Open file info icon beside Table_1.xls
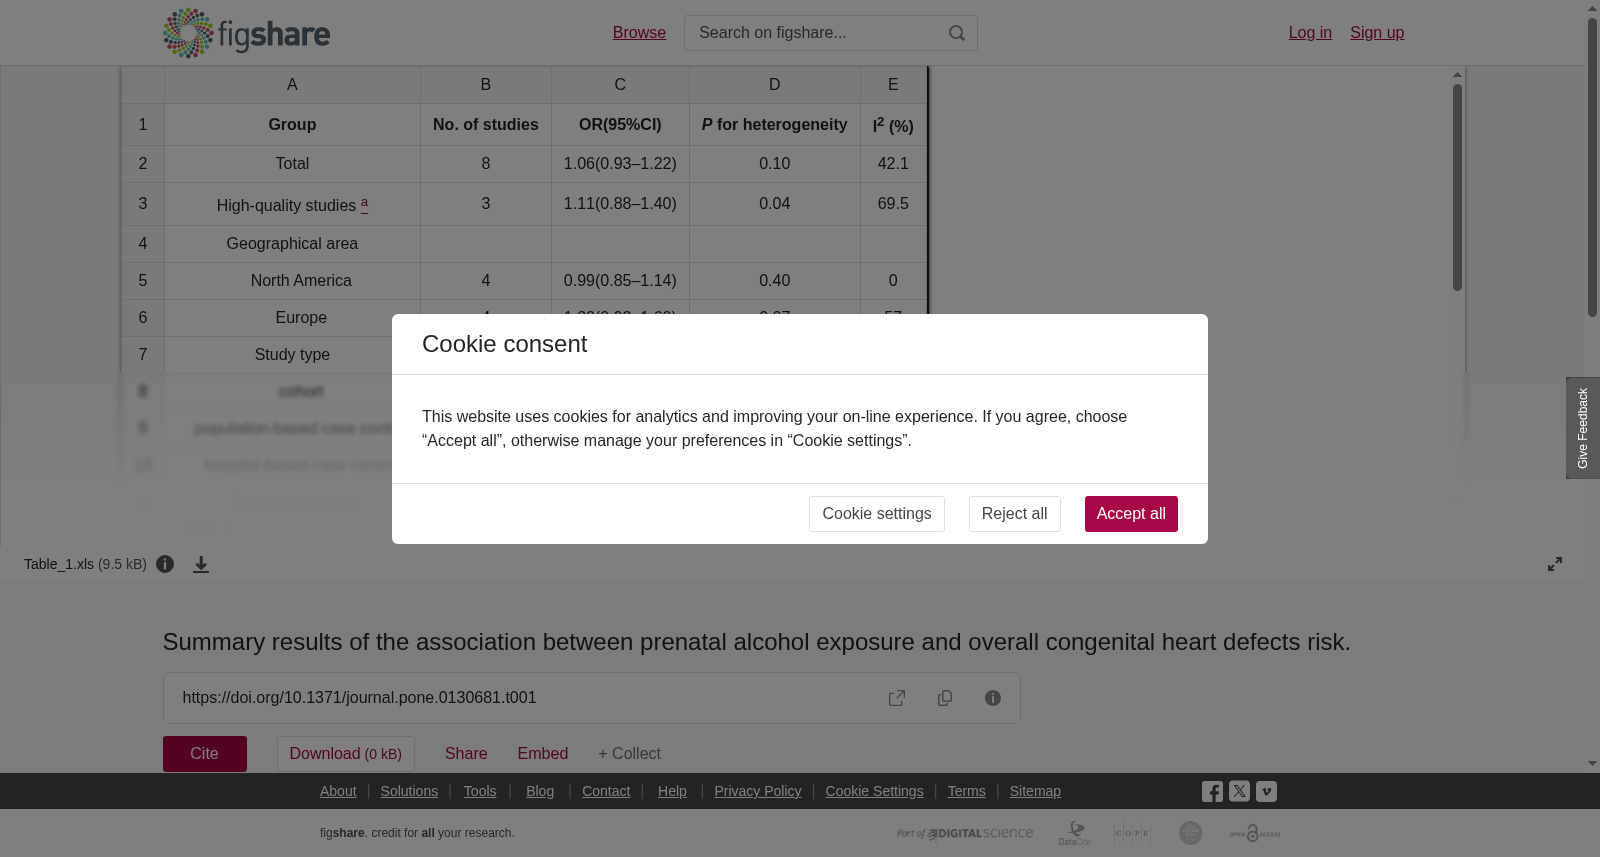Viewport: 1600px width, 857px height. click(165, 564)
